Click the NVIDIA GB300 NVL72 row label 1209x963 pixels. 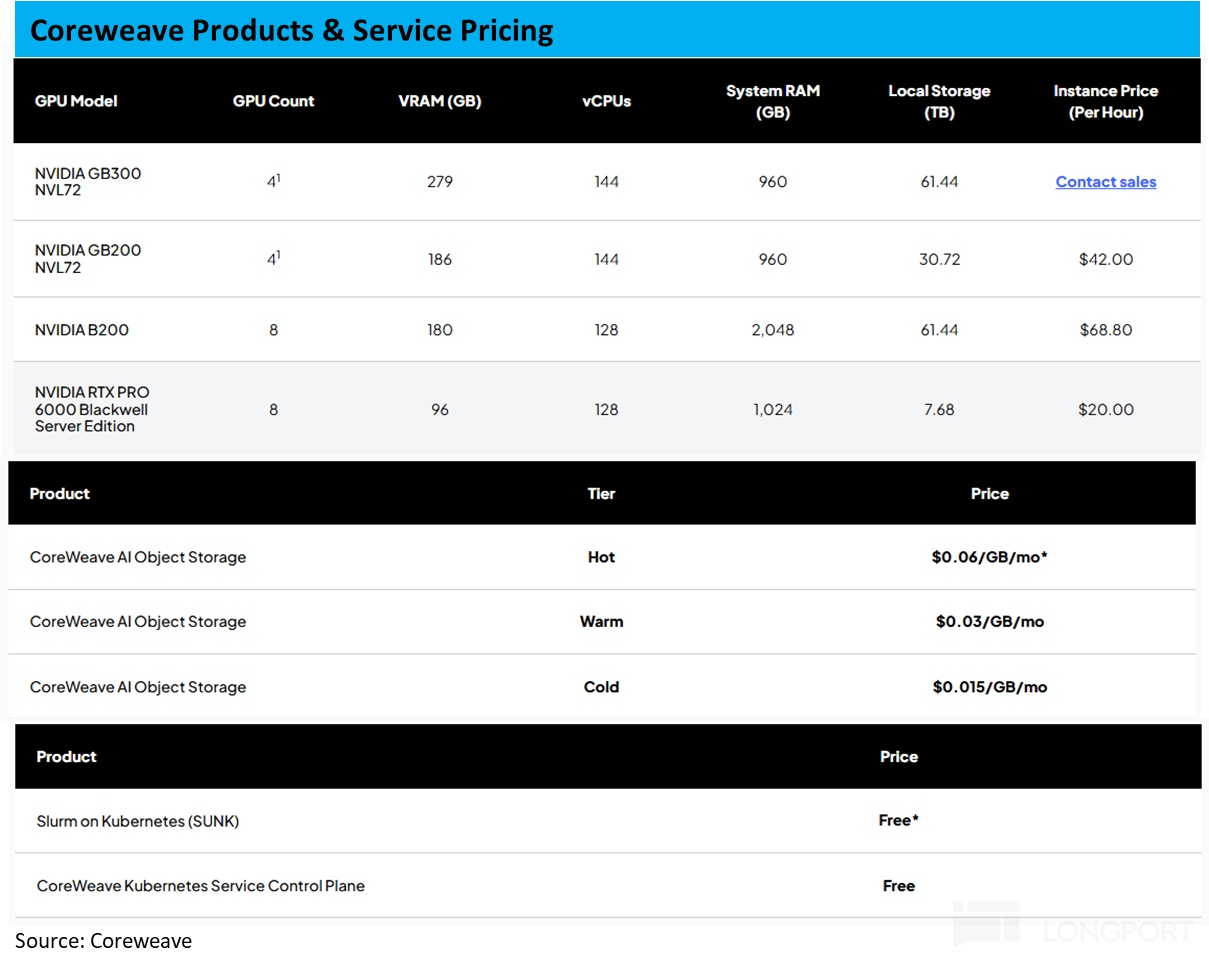tap(88, 181)
